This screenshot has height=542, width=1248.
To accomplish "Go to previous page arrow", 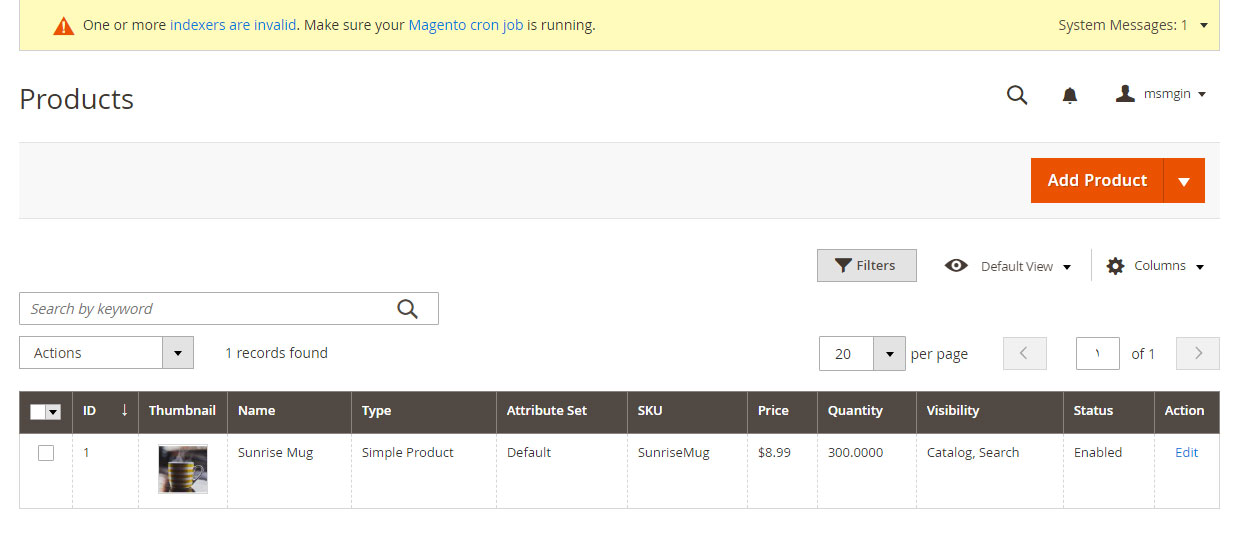I will click(x=1024, y=353).
